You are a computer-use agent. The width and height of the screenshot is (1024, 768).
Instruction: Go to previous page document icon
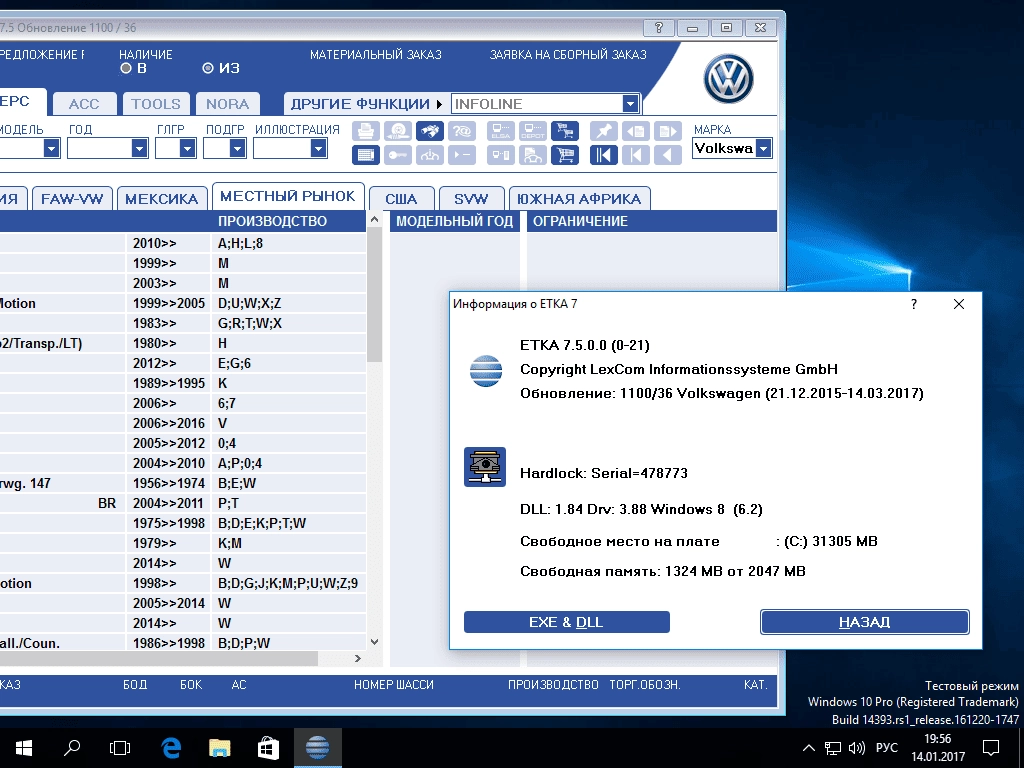click(x=636, y=131)
